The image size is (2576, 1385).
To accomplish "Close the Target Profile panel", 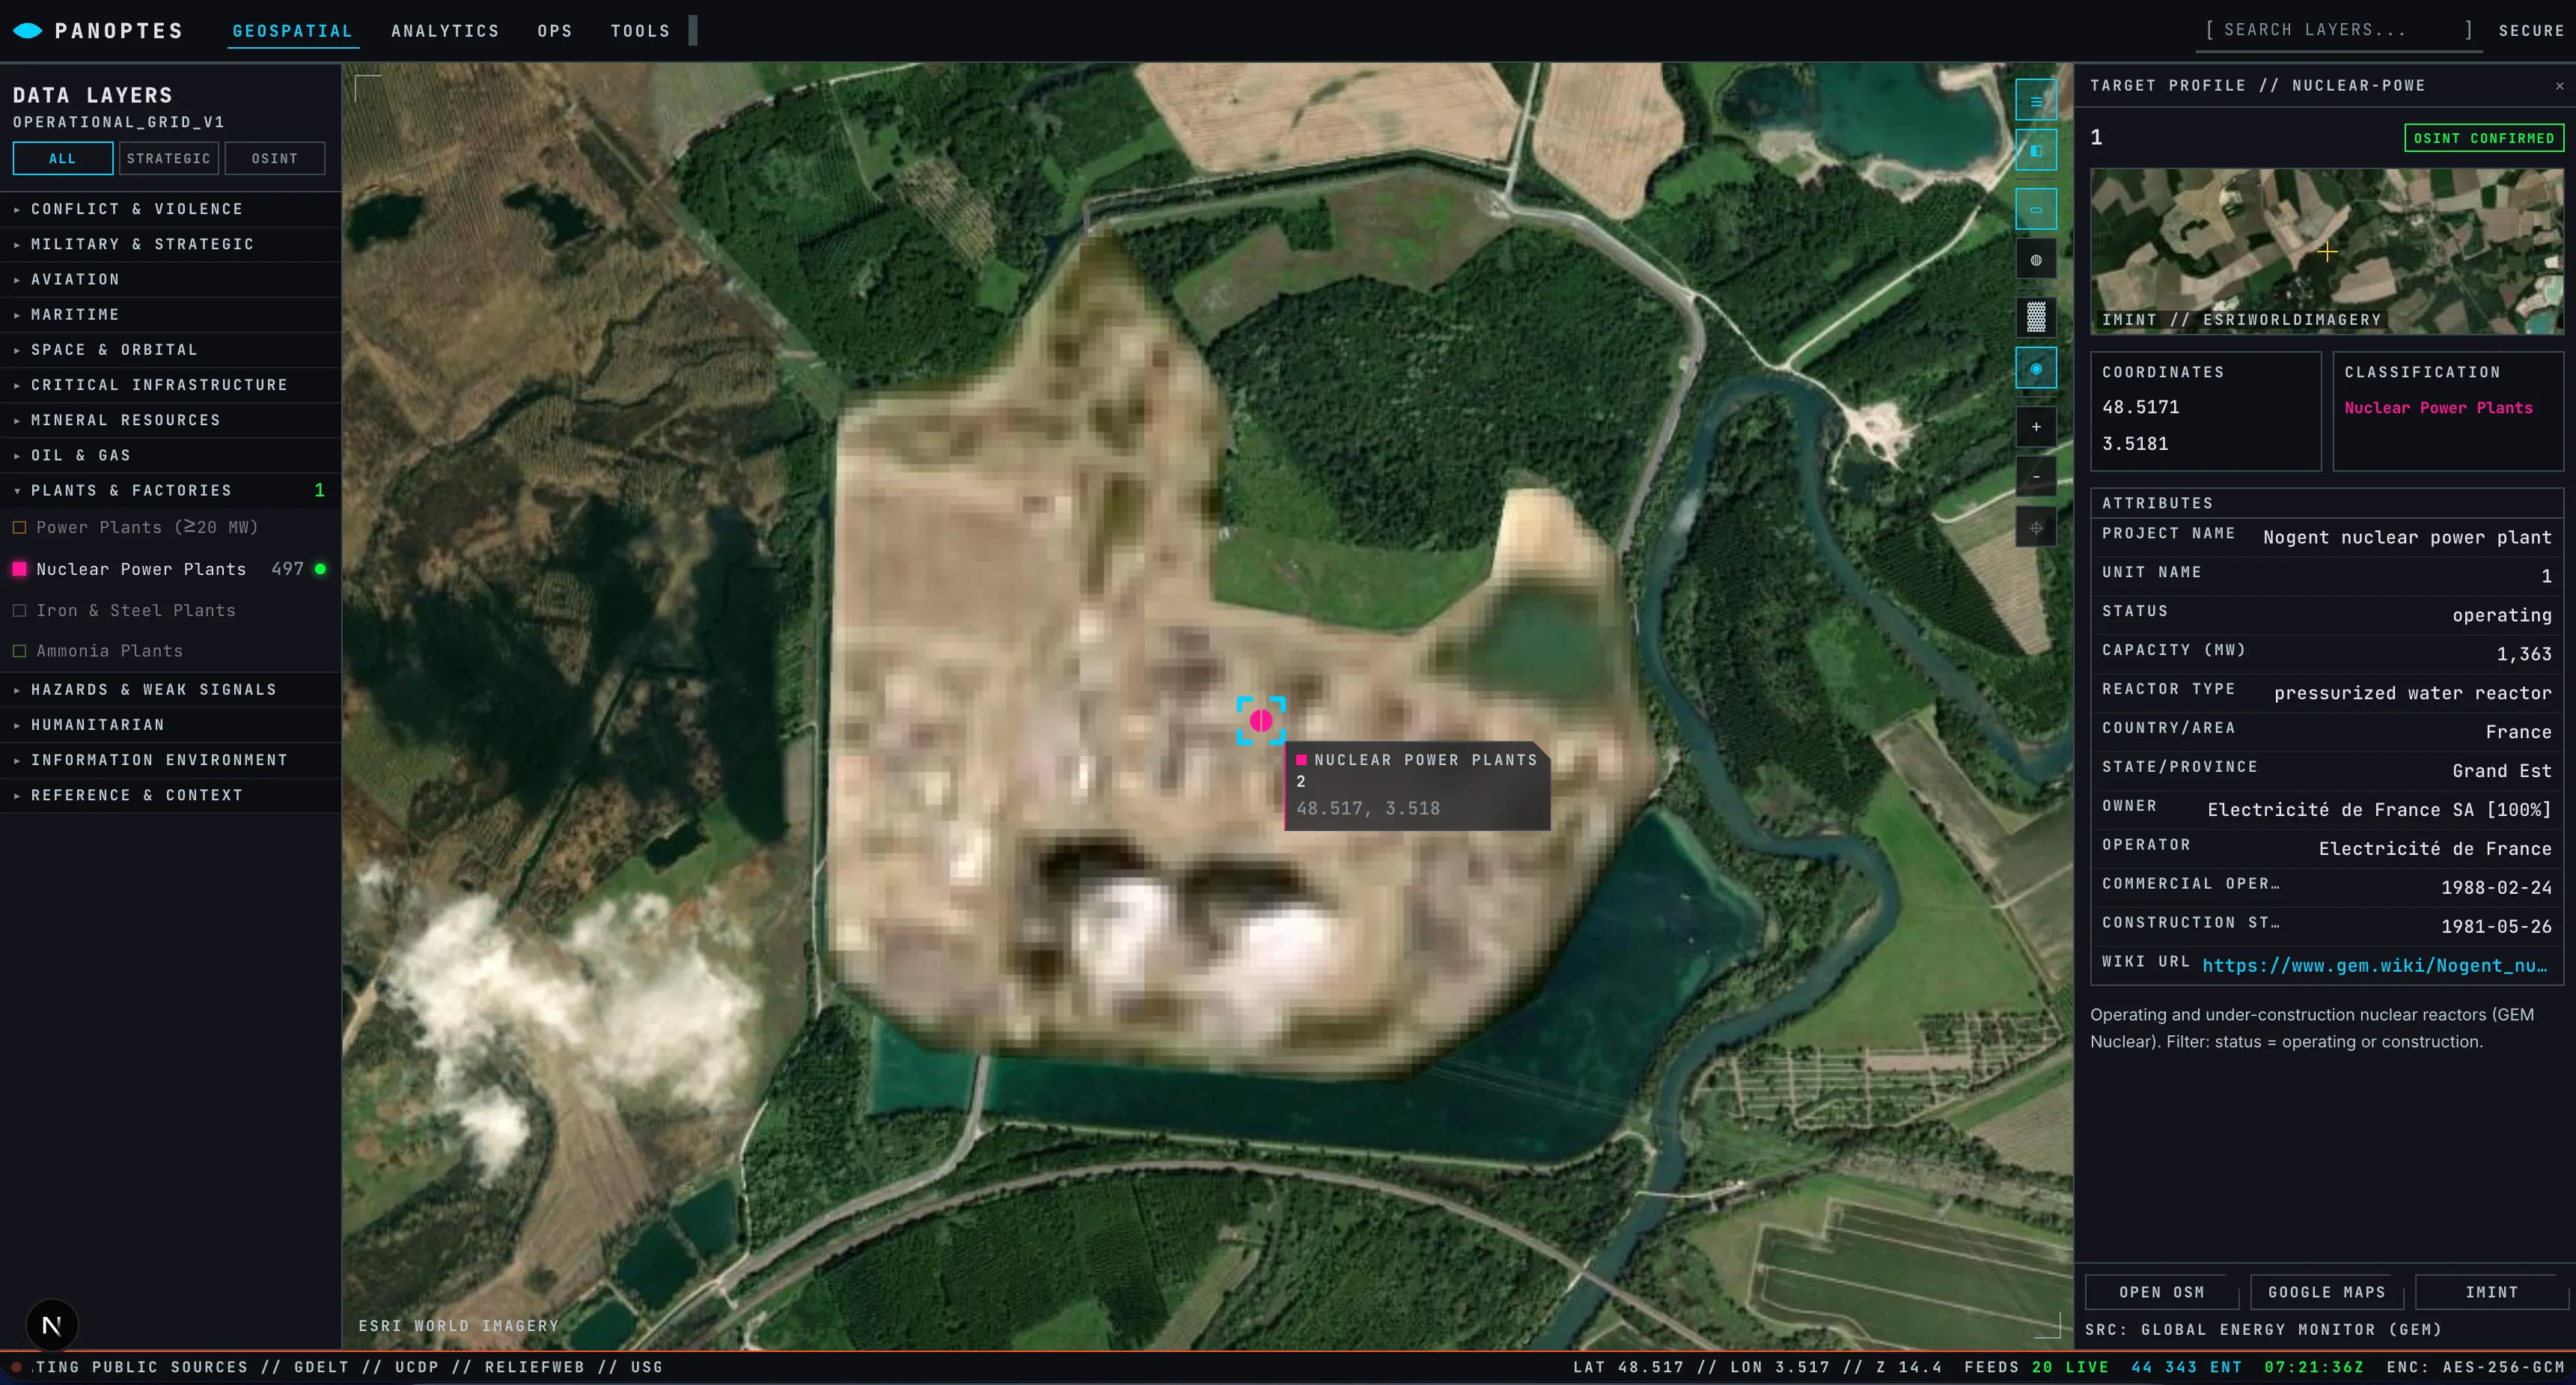I will pyautogui.click(x=2559, y=86).
